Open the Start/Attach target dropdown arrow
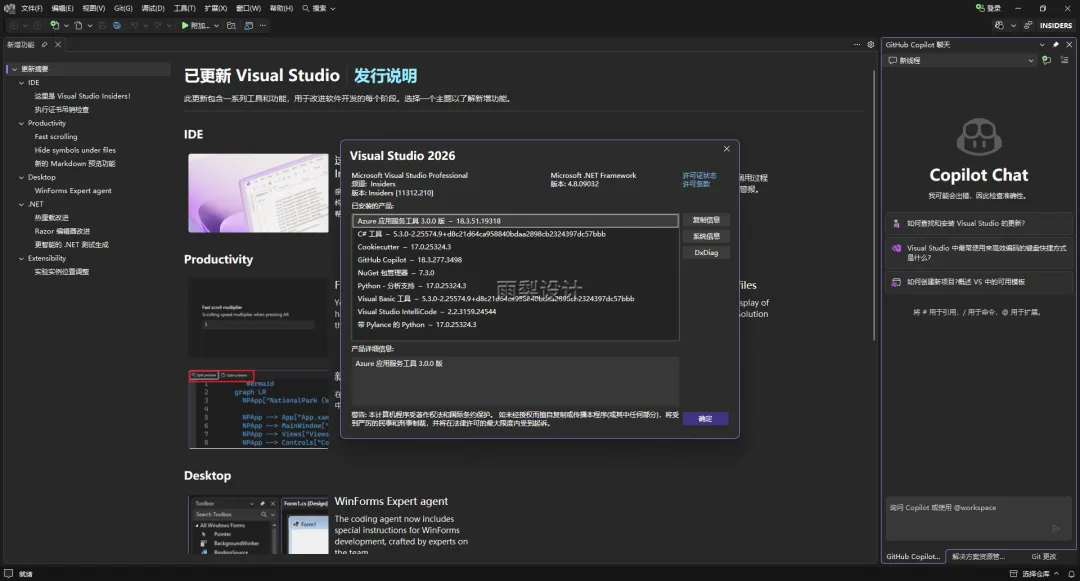1080x581 pixels. point(216,25)
